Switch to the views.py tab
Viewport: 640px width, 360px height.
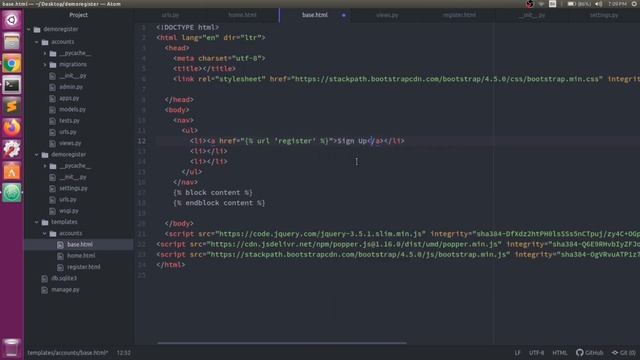(x=387, y=15)
